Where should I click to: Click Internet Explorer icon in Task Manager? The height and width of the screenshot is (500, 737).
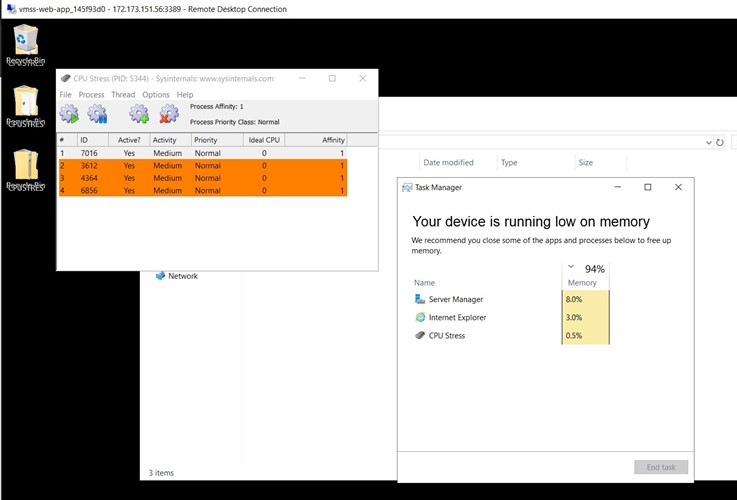pyautogui.click(x=420, y=317)
